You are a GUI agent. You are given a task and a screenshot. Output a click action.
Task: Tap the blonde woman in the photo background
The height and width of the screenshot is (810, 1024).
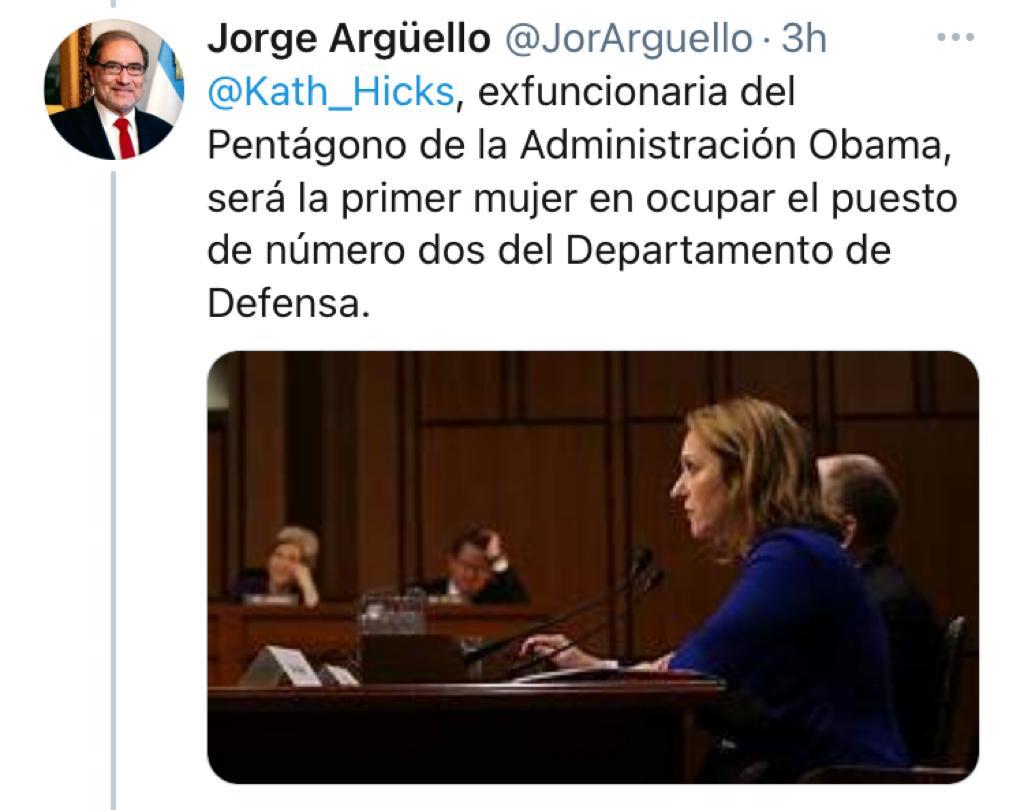284,565
